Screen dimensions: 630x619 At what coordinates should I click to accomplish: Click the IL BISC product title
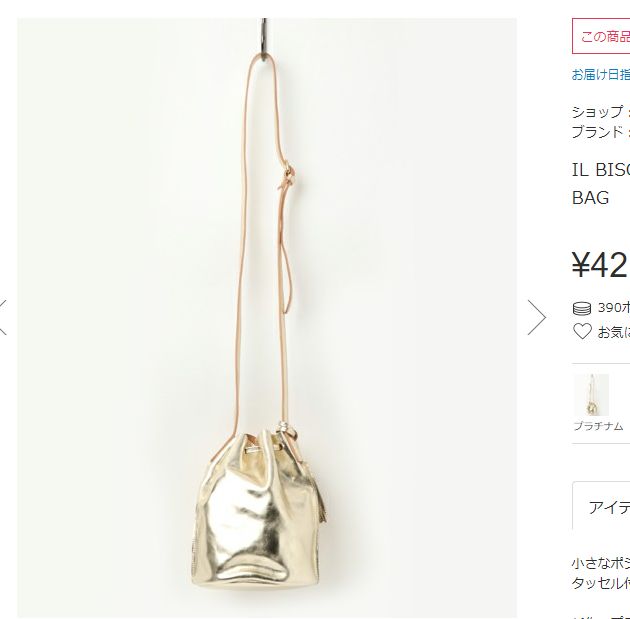[601, 170]
